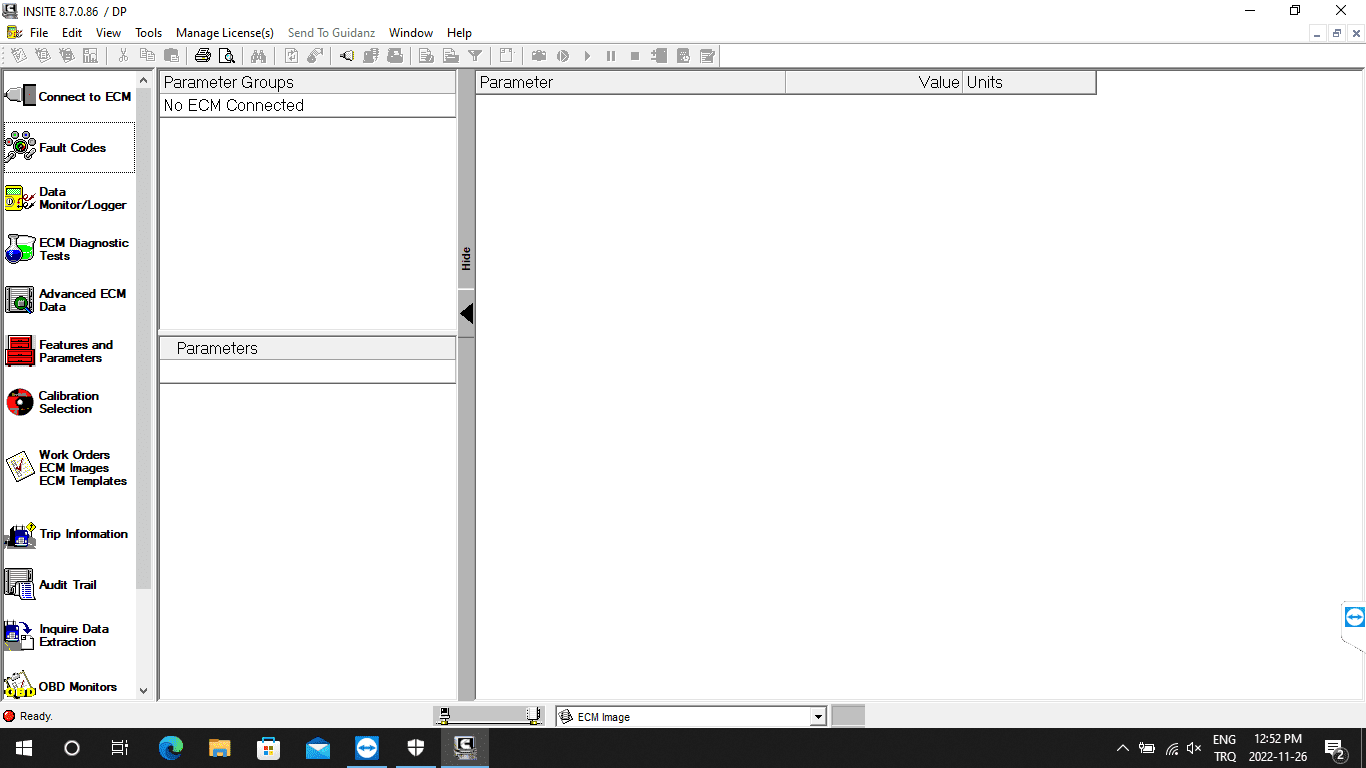
Task: Open the Fault Codes view
Action: coord(68,148)
